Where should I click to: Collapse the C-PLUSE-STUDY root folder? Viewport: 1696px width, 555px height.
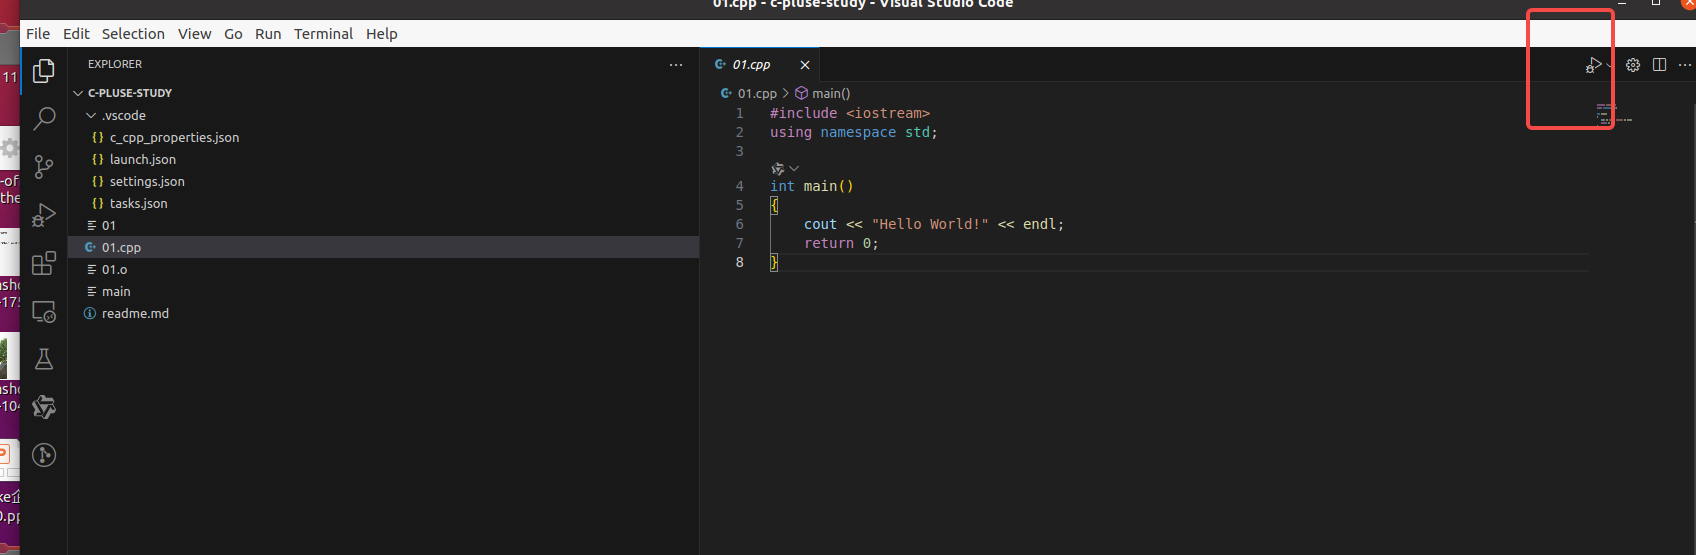pos(78,93)
